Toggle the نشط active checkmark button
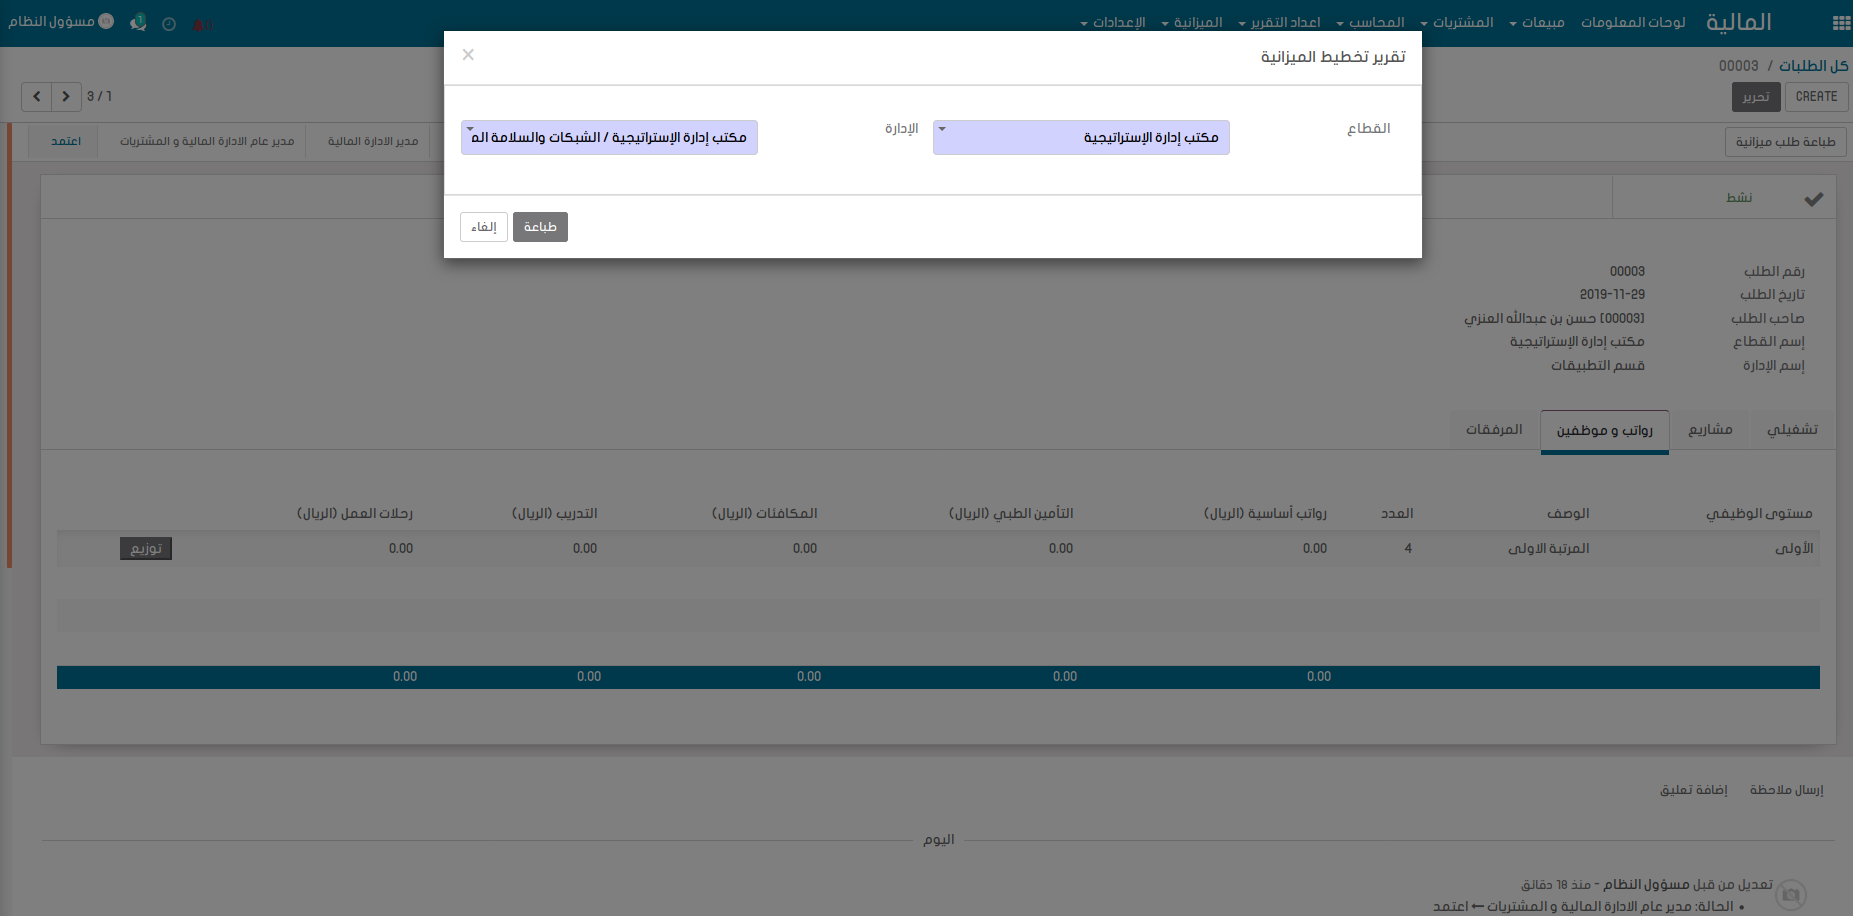 [x=1813, y=198]
